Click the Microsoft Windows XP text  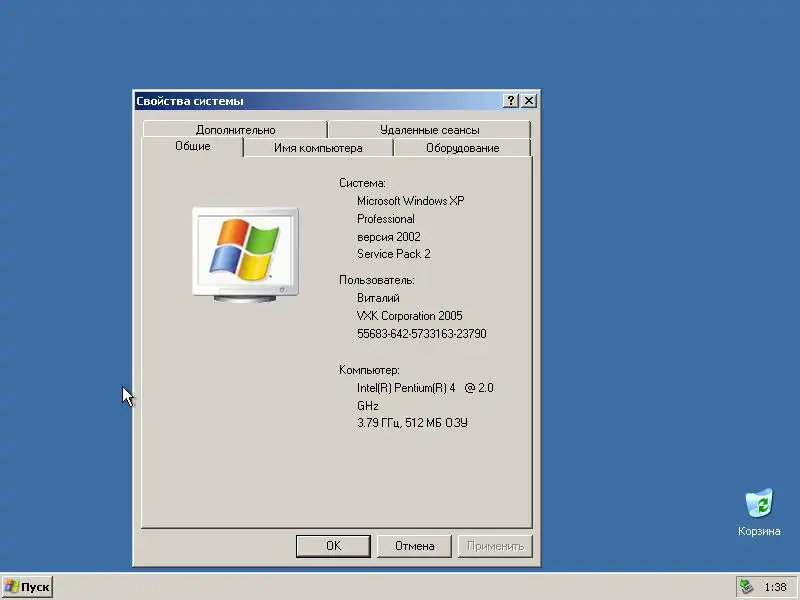pos(410,201)
